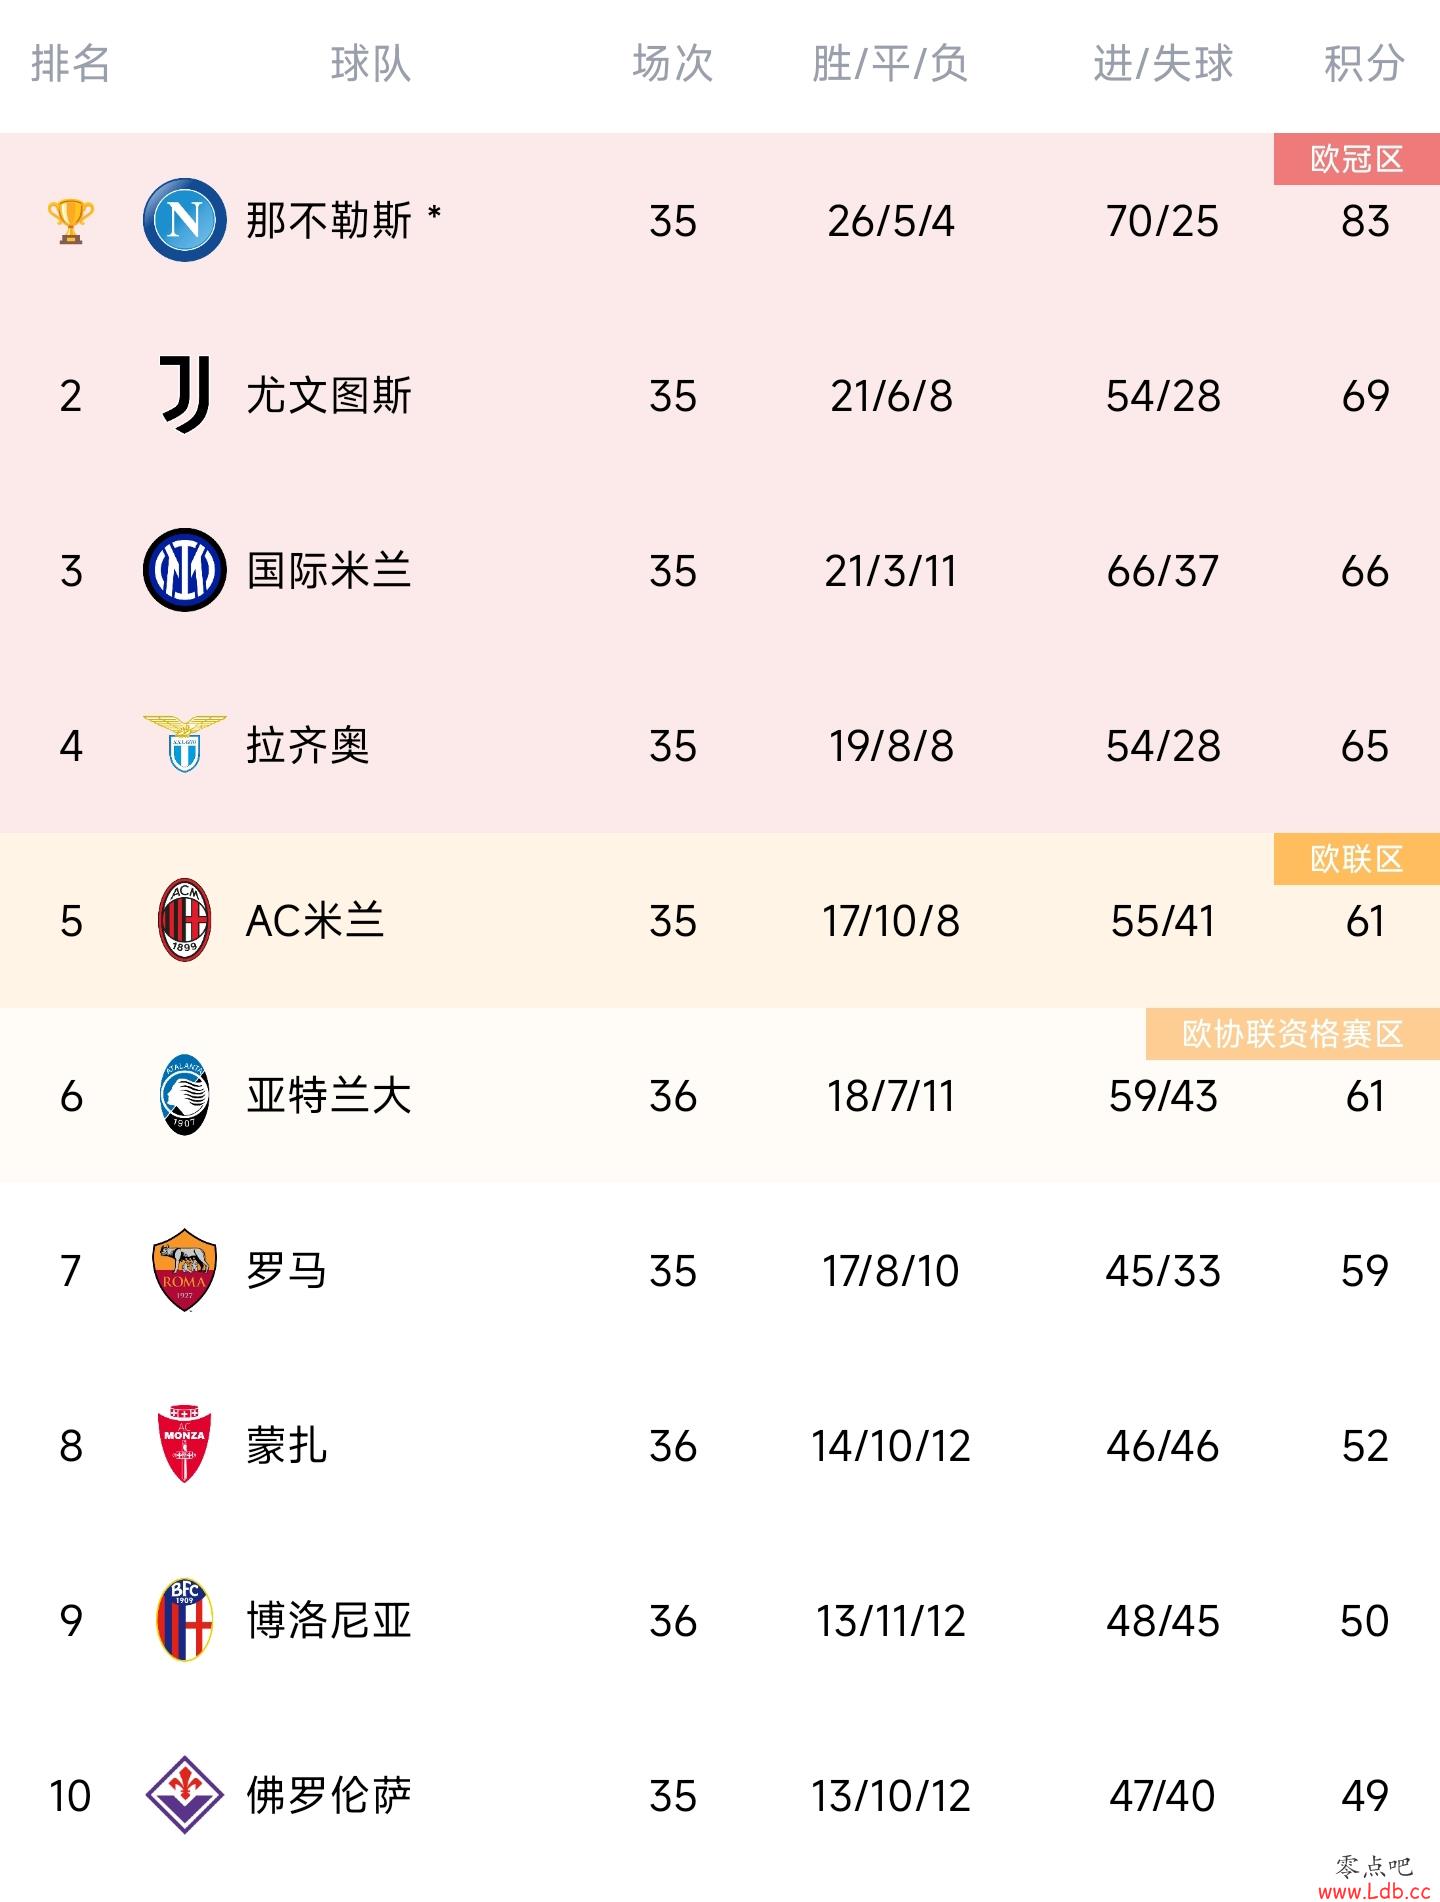Click the 欧协联资格赛区 label
Viewport: 1440px width, 1902px height.
coord(1293,1034)
